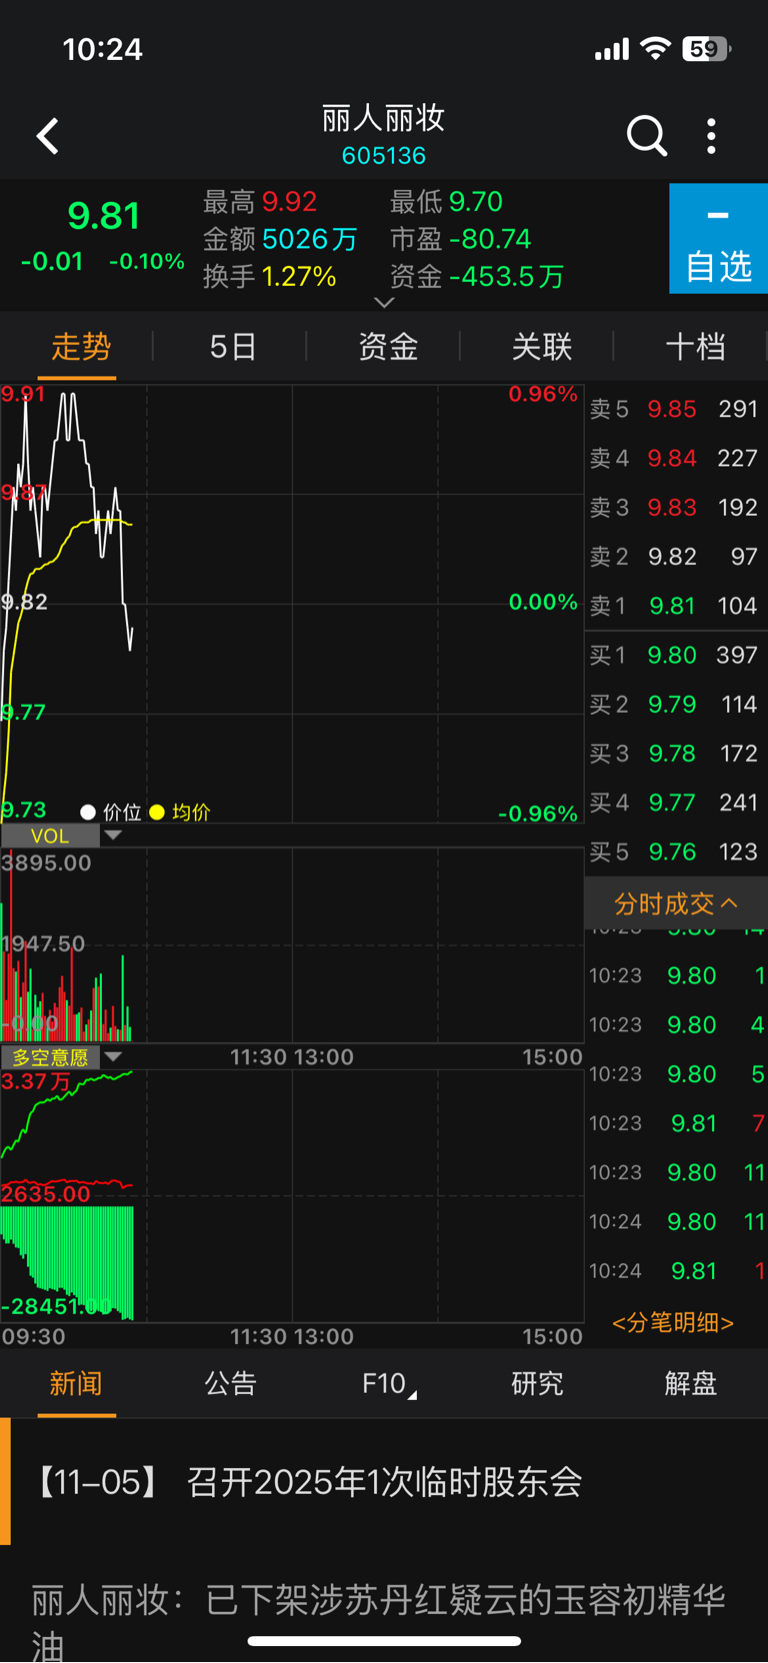The height and width of the screenshot is (1663, 768).
Task: Tap the 最低 9.70 value
Action: click(x=475, y=202)
